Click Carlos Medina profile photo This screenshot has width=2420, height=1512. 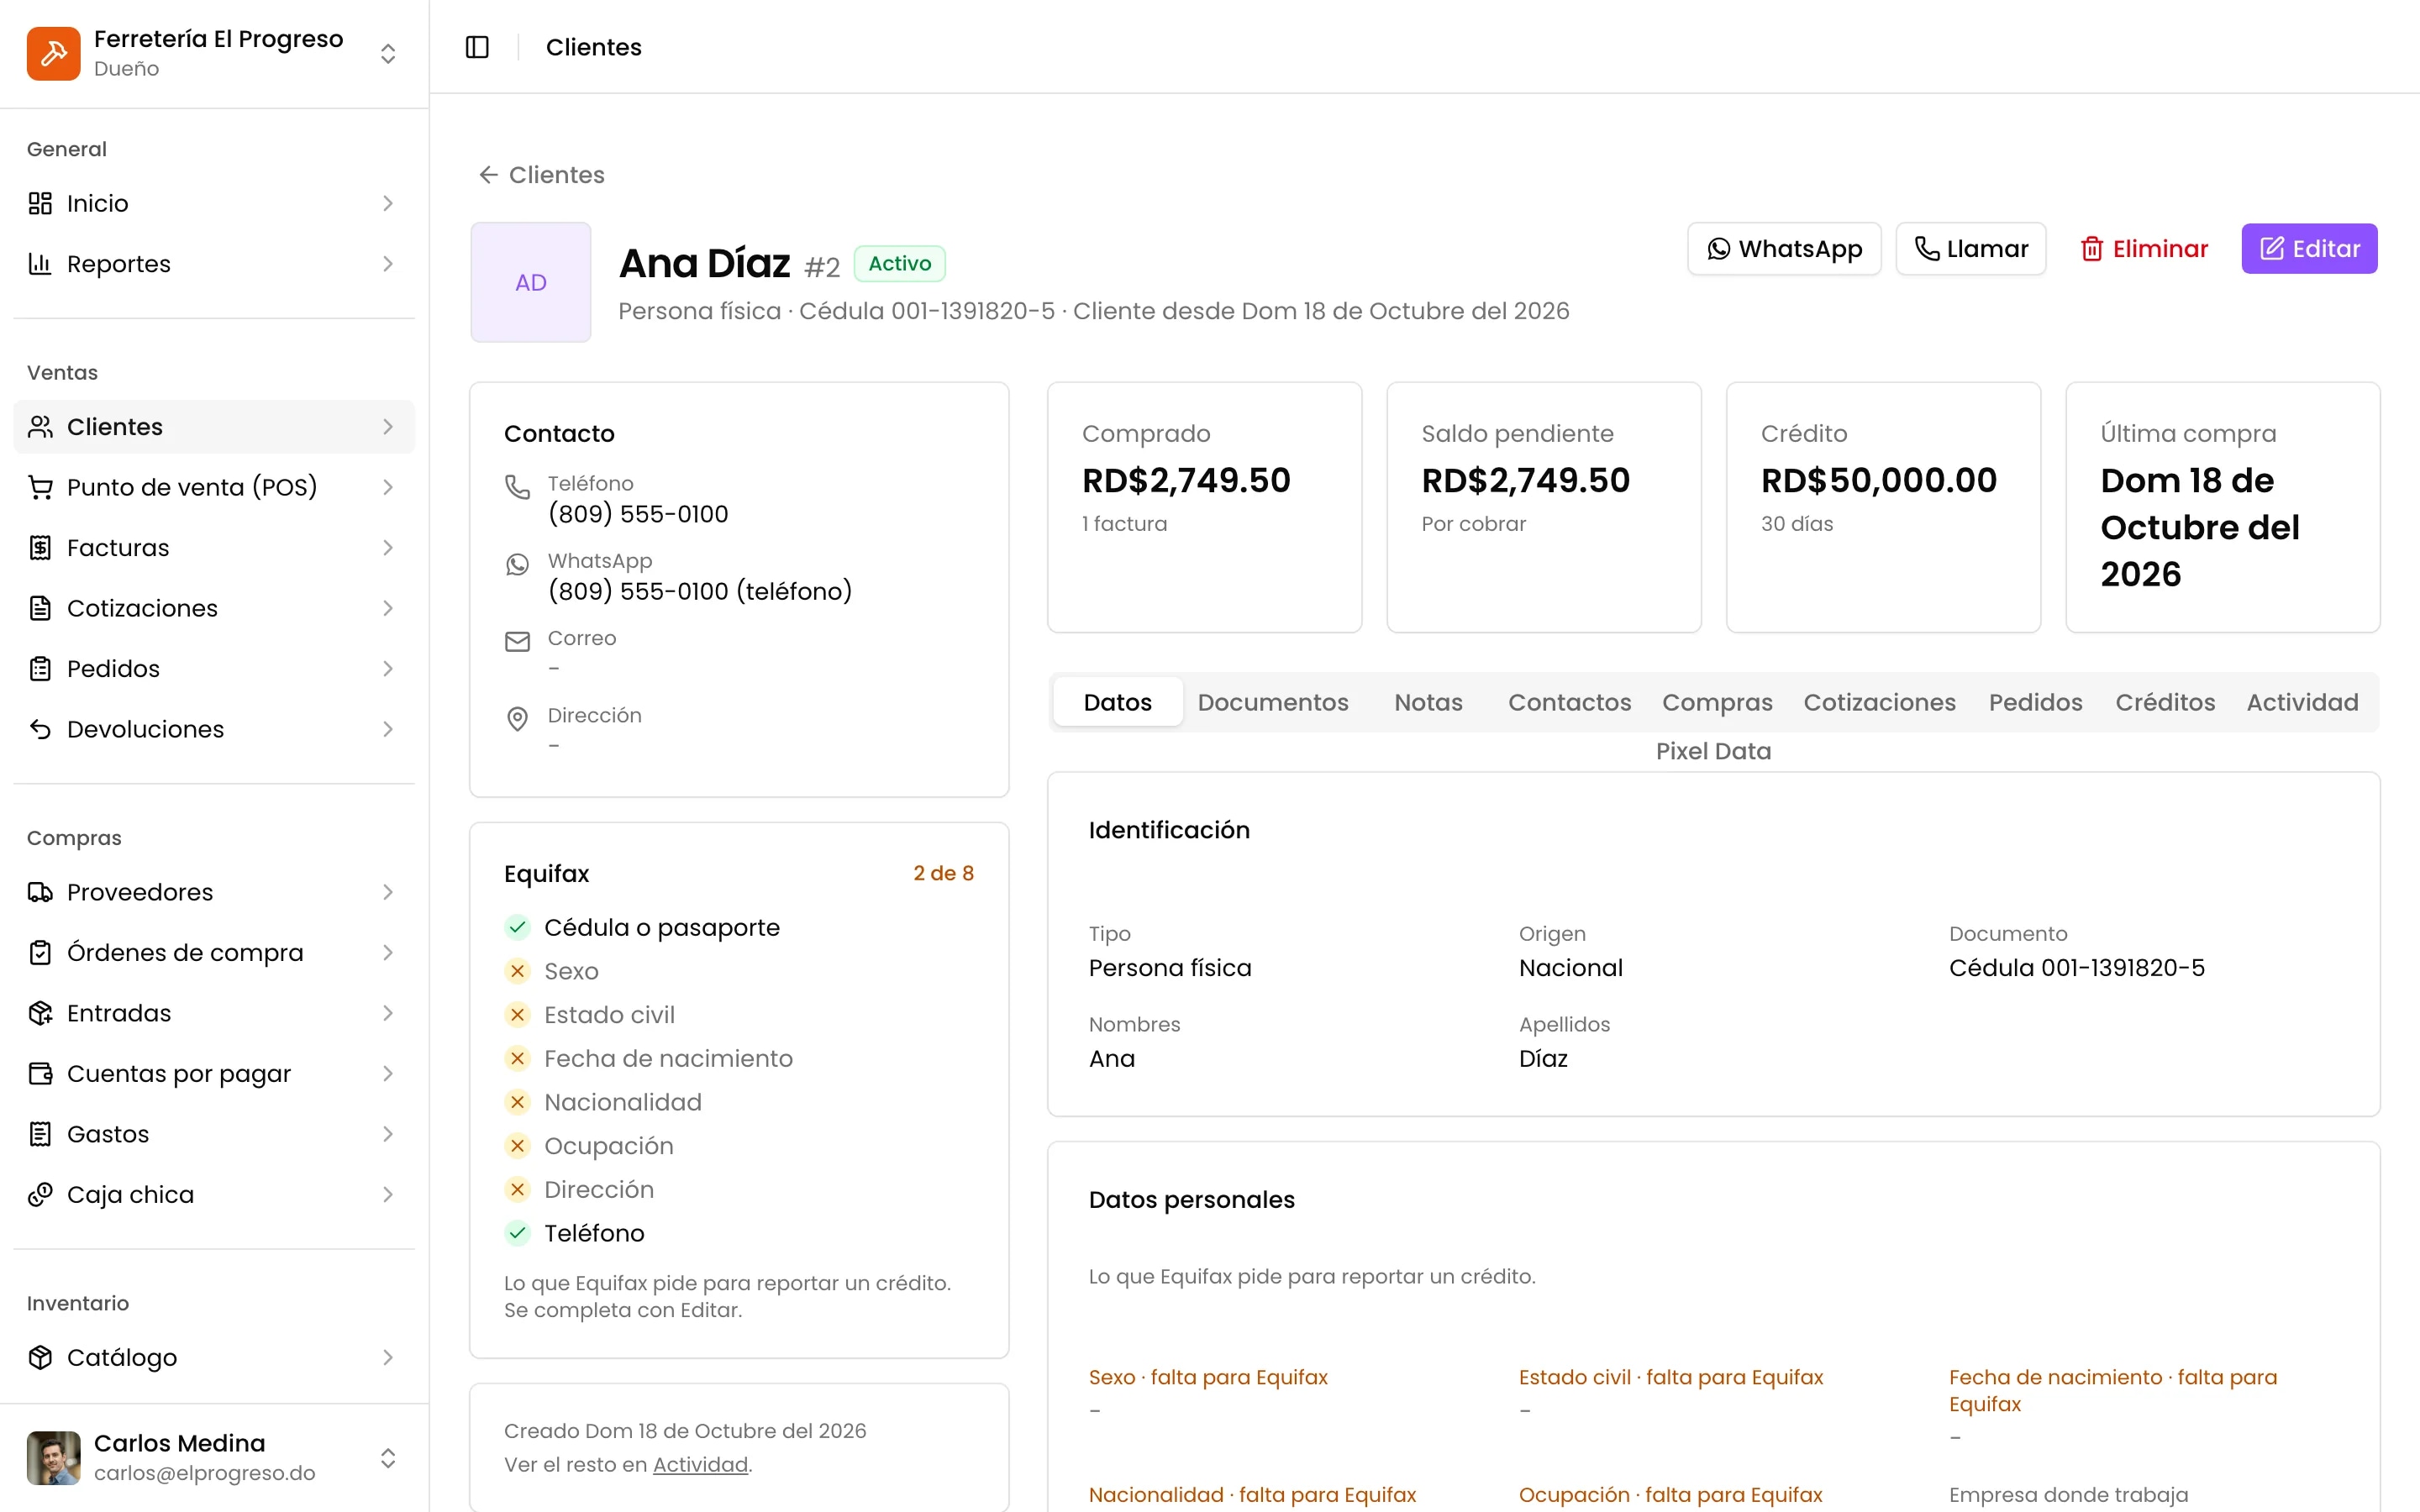point(53,1458)
